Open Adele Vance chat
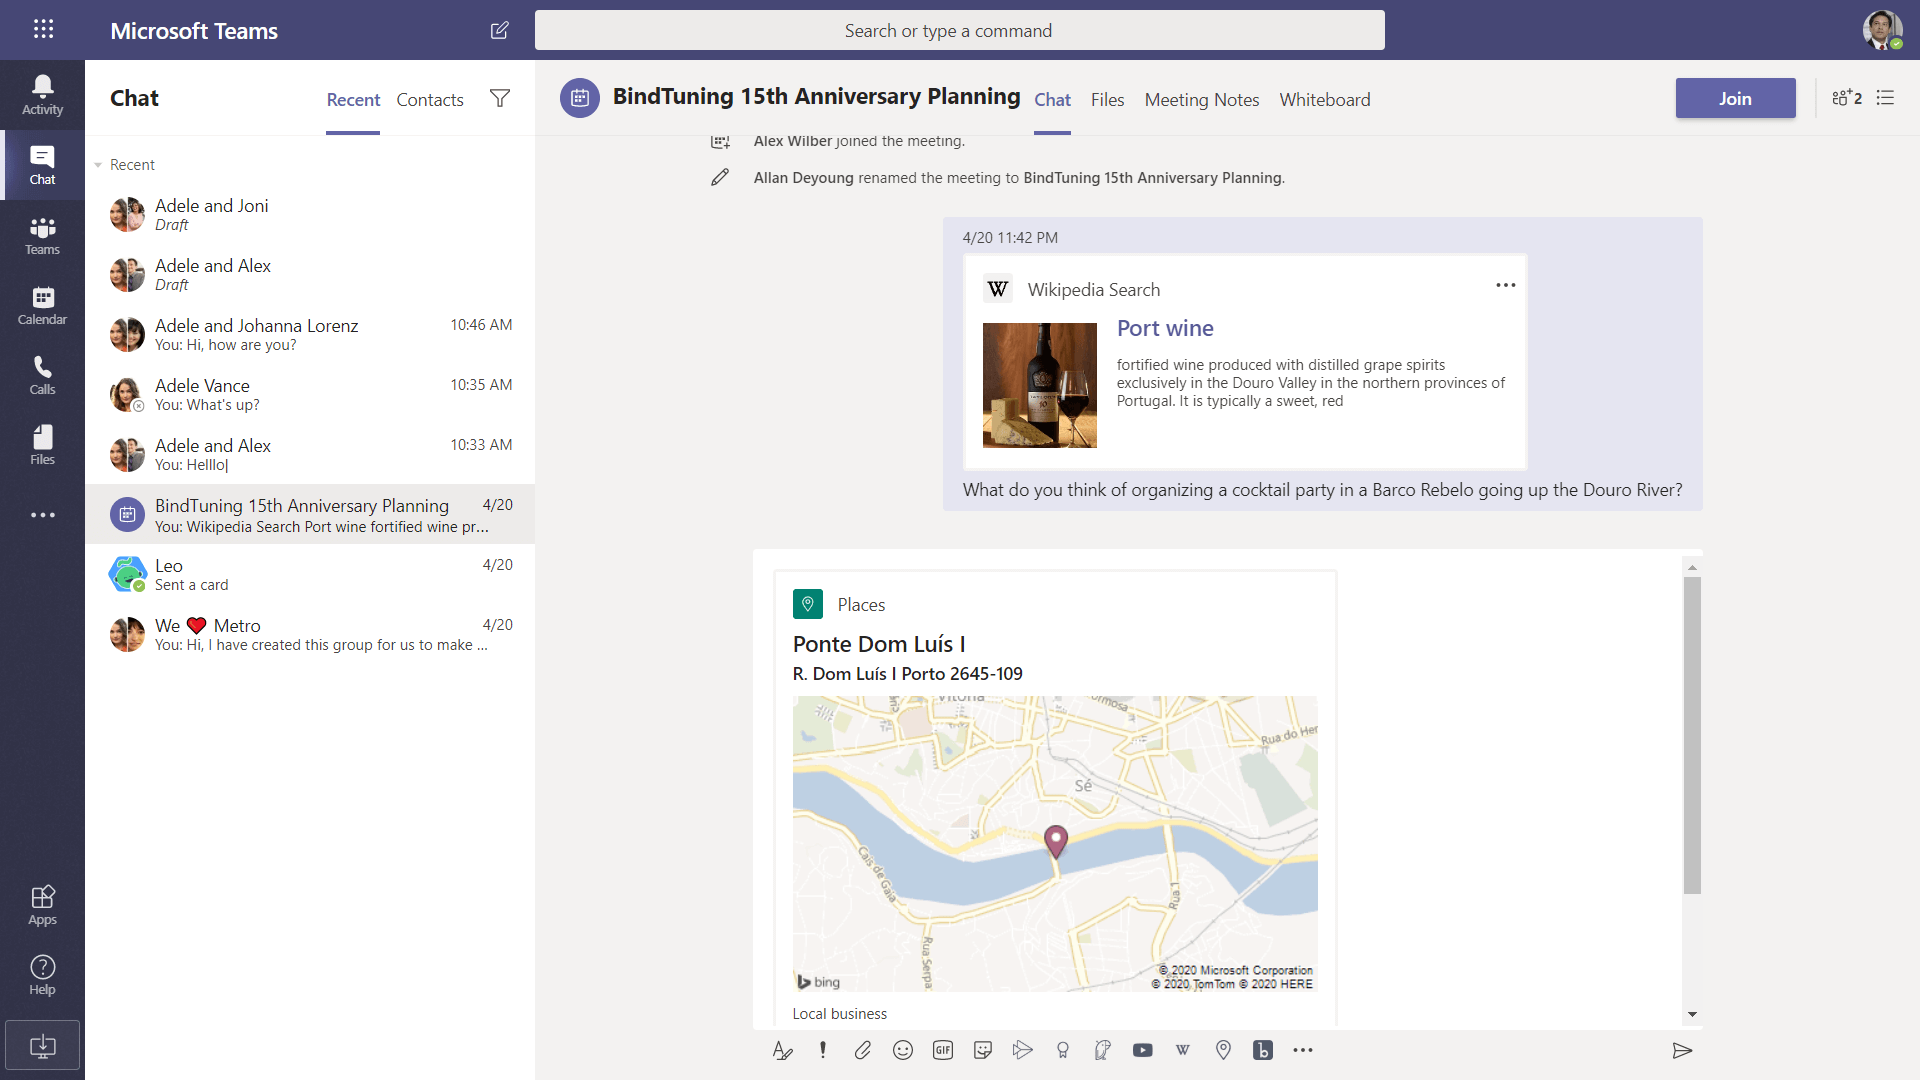The height and width of the screenshot is (1080, 1920). (x=310, y=394)
